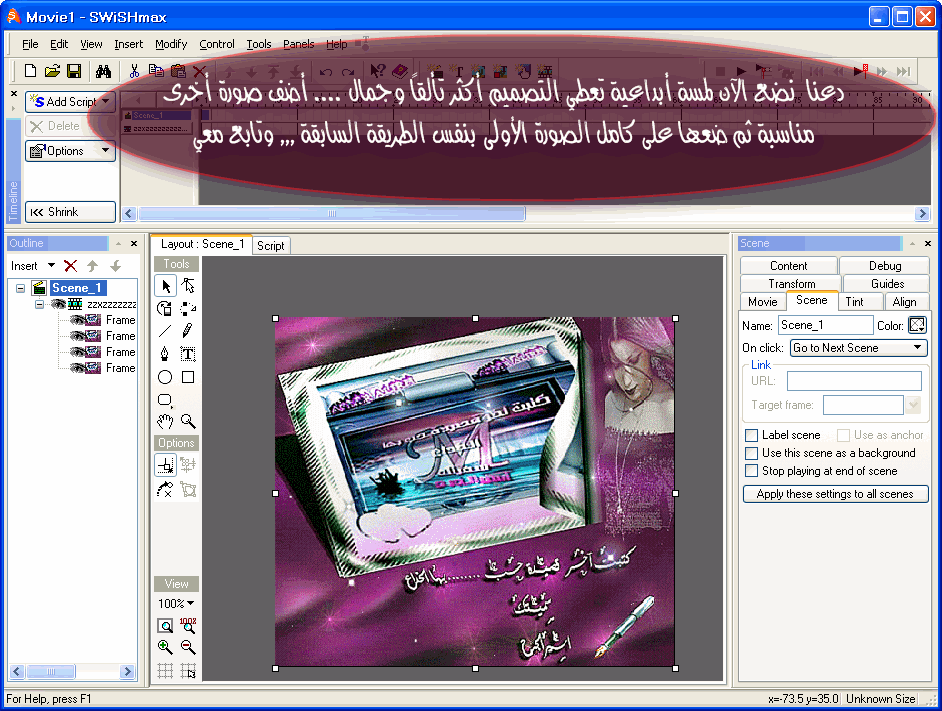Click the scene Name input field
This screenshot has width=942, height=711.
tap(825, 325)
